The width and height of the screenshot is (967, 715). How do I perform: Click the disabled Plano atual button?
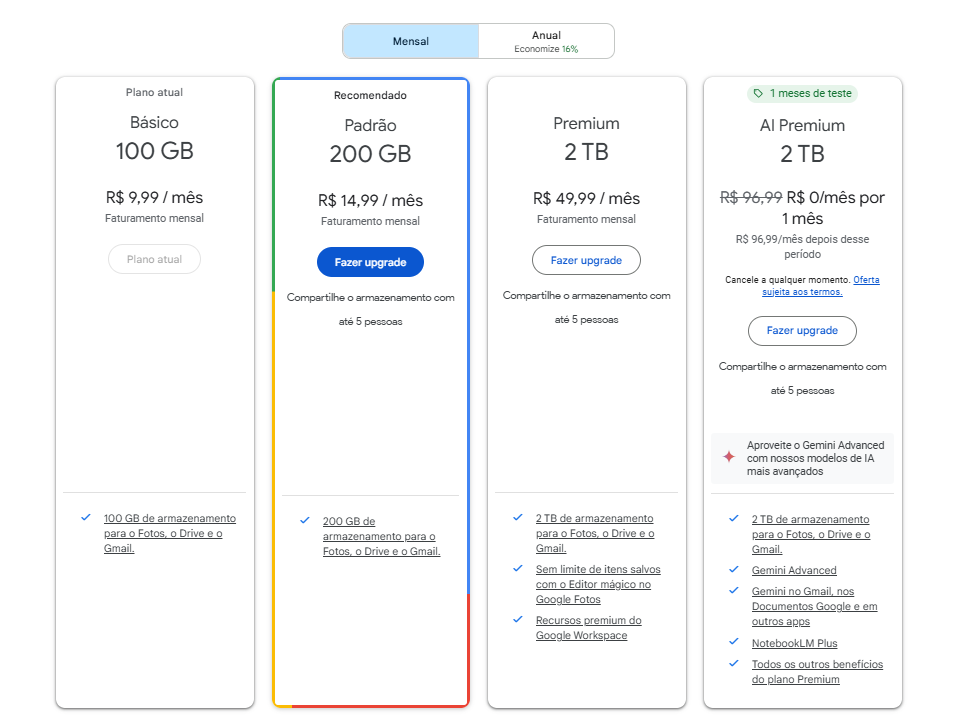click(154, 259)
